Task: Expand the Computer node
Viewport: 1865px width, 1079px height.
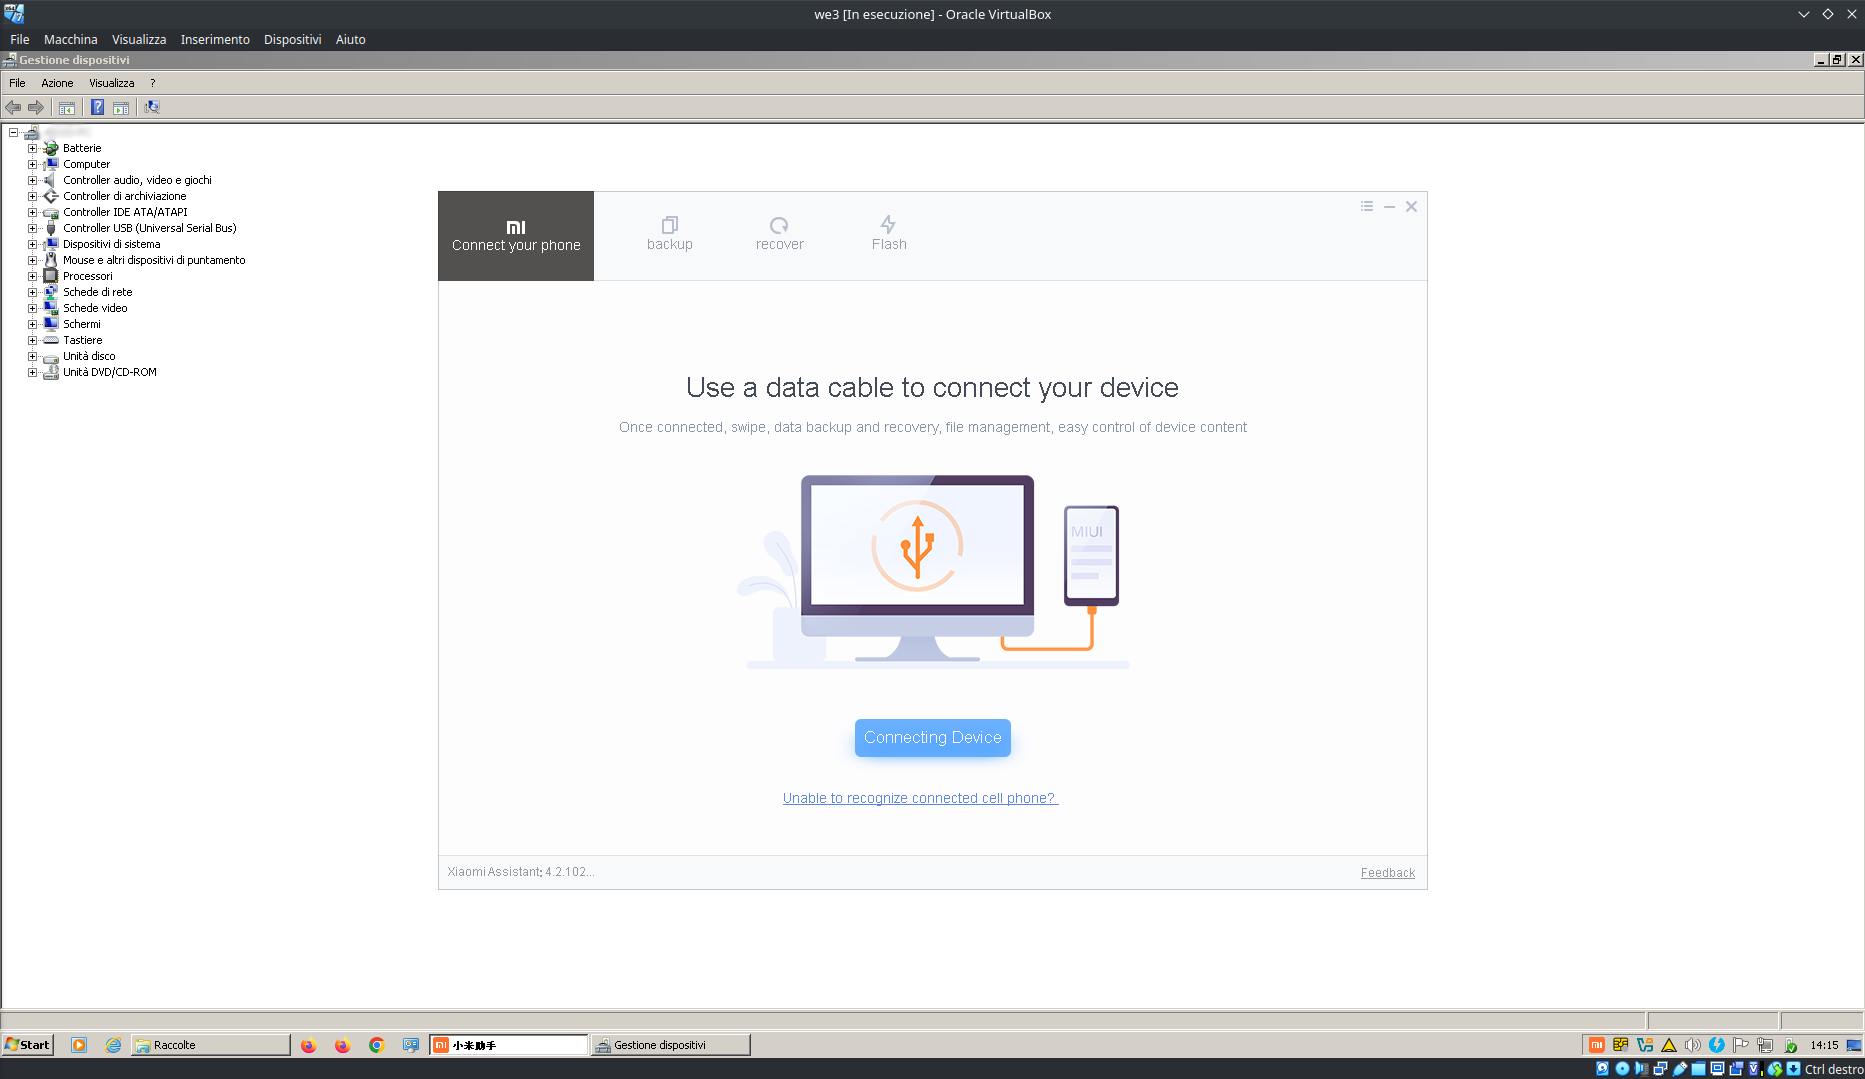Action: [32, 164]
